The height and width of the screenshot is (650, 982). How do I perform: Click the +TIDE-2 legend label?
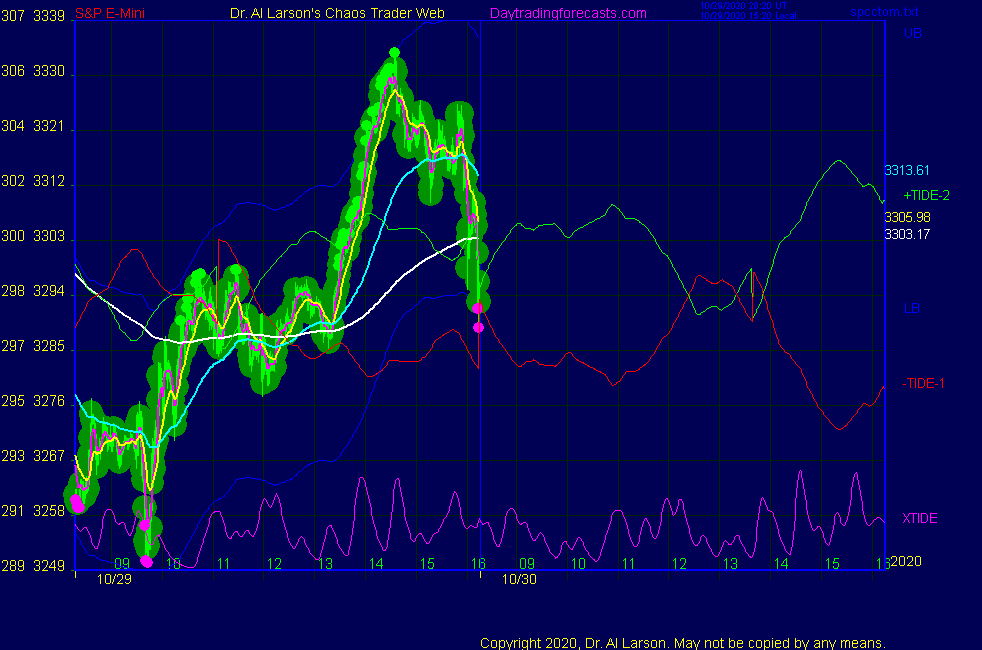pyautogui.click(x=926, y=195)
